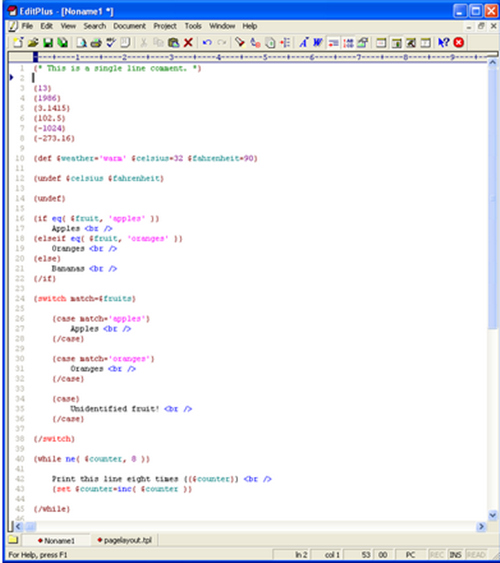Viewport: 500px width, 563px height.
Task: Open the Project menu
Action: (165, 26)
